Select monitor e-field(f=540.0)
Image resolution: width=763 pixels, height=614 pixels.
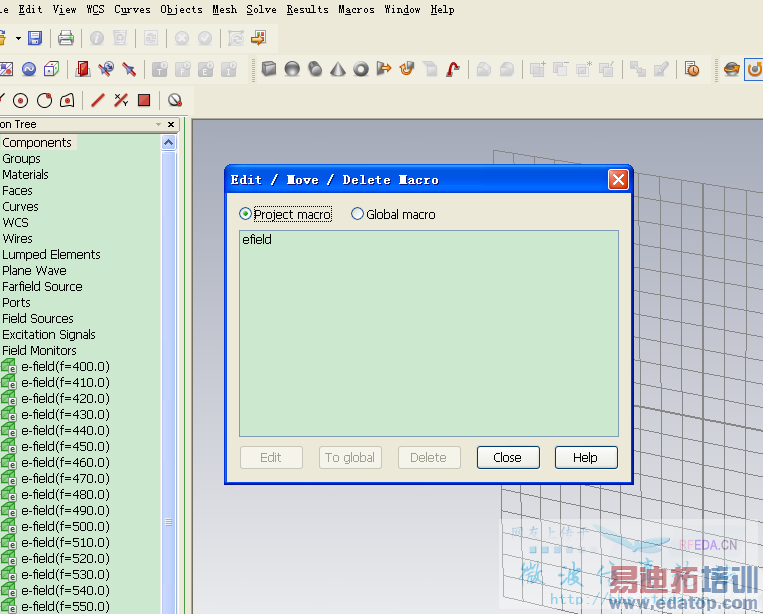65,591
